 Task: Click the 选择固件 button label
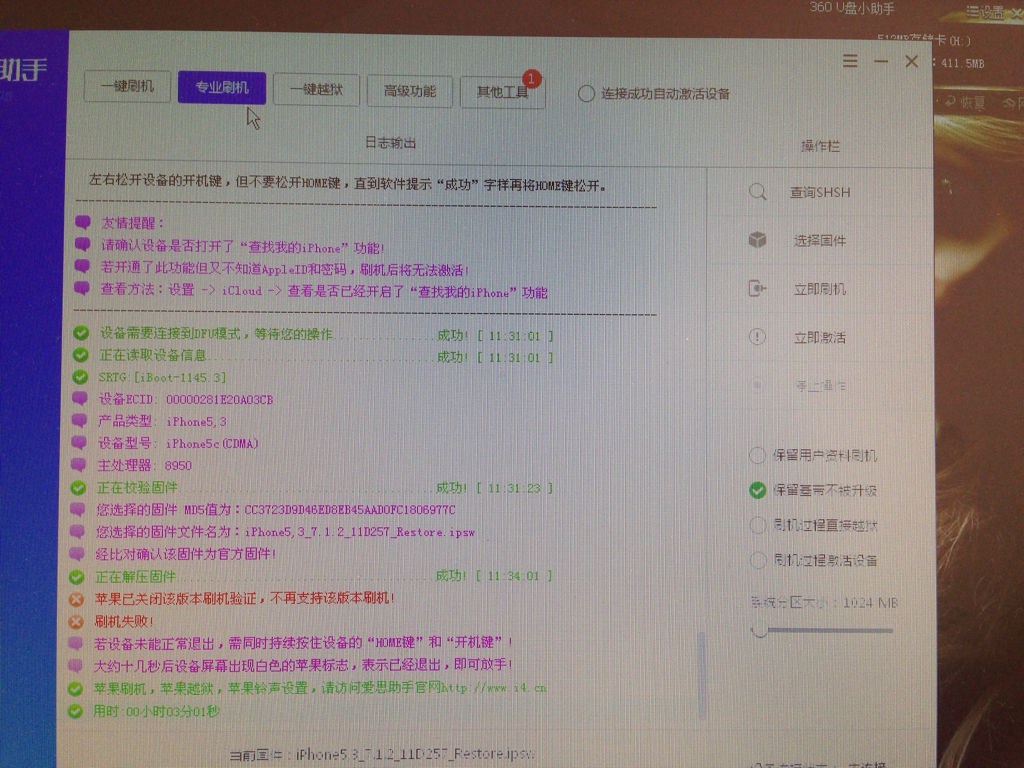[820, 241]
